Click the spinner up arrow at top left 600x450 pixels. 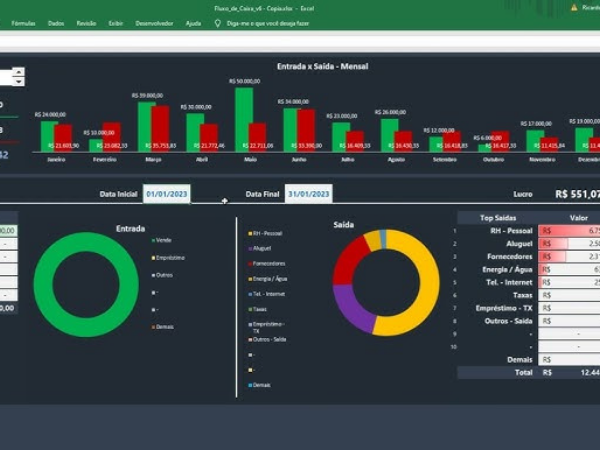click(x=19, y=73)
